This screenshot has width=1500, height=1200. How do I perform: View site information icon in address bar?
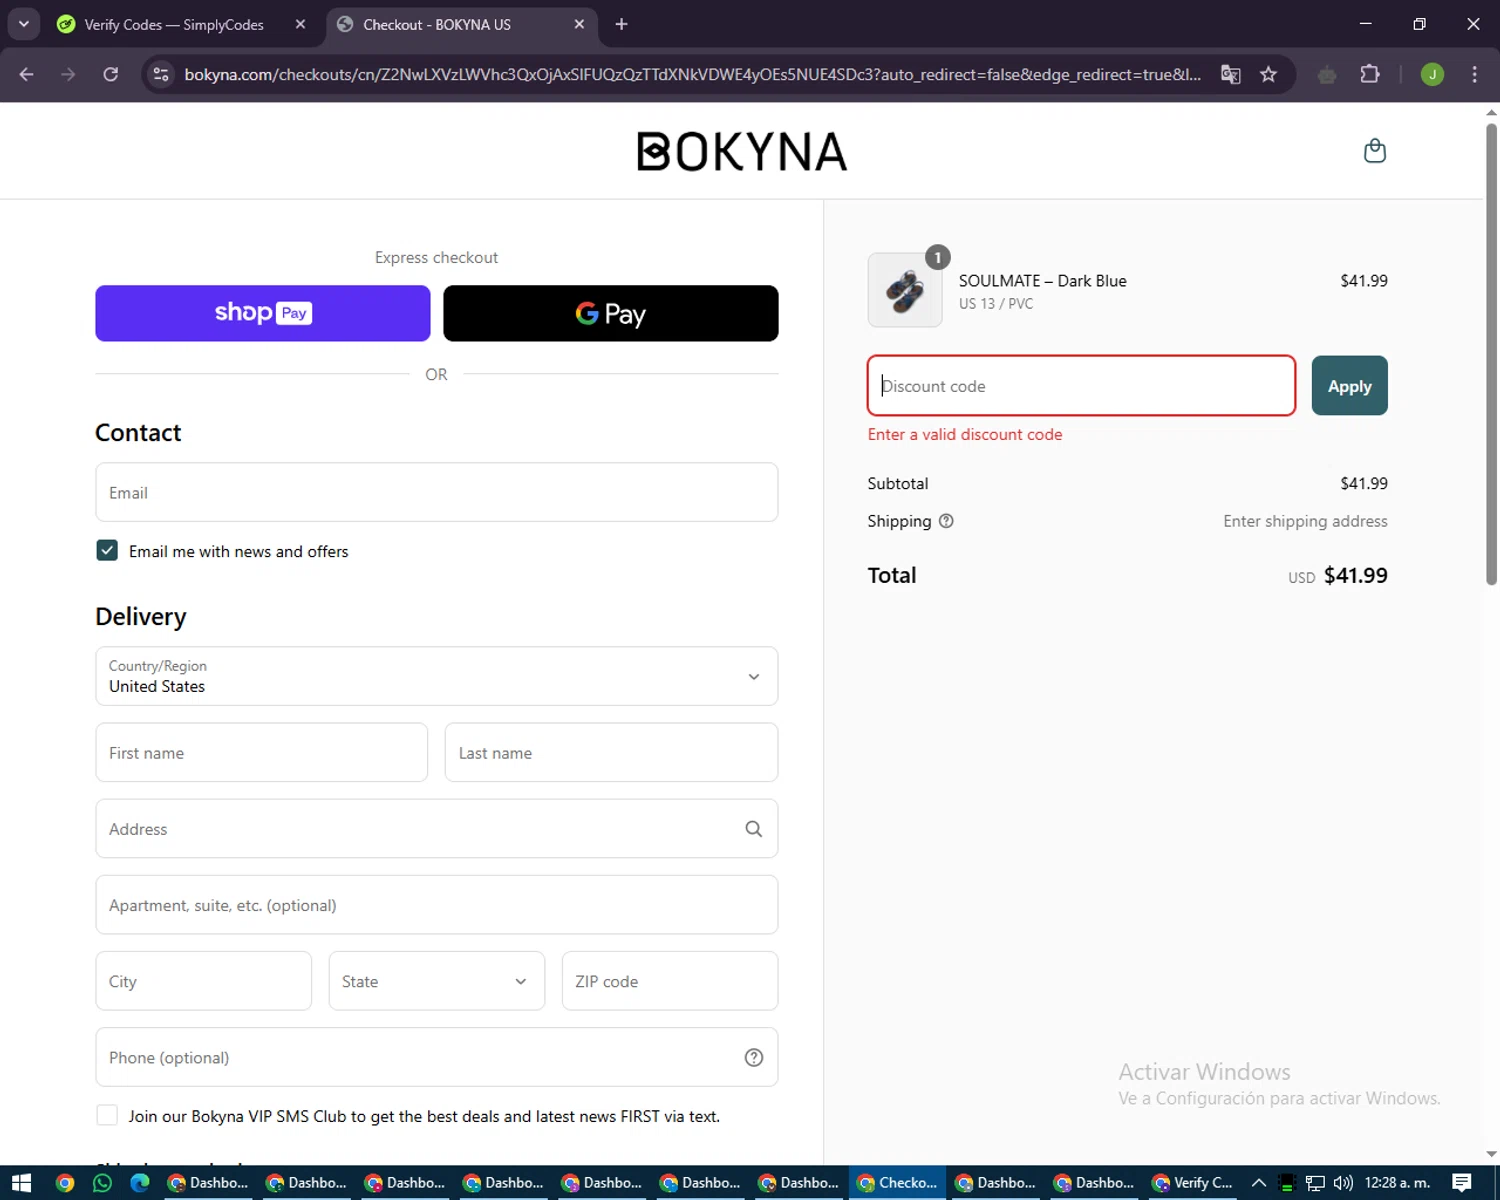pos(161,74)
